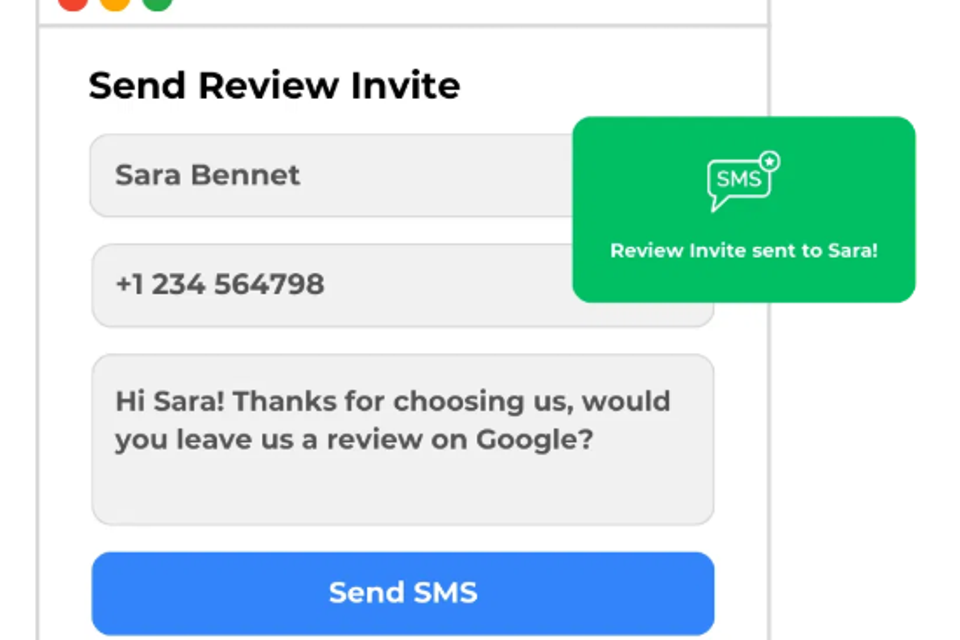Click the word Bennet in name field

click(x=246, y=175)
